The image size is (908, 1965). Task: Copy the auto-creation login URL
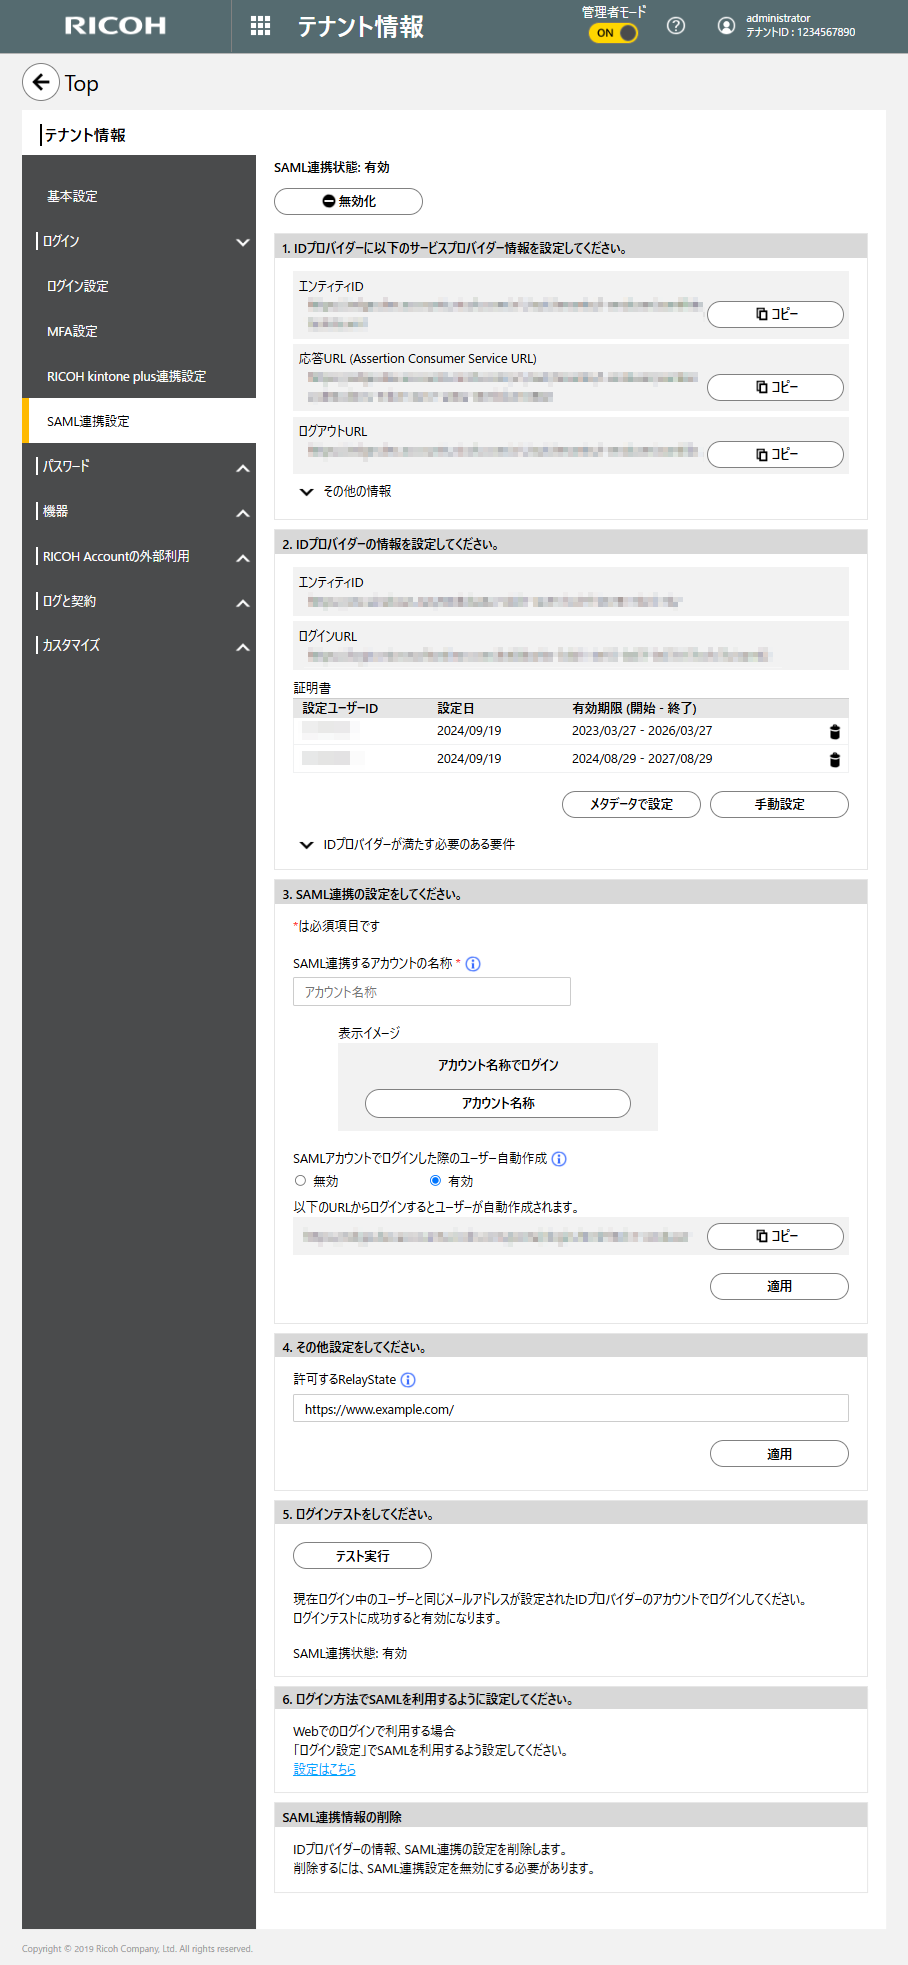(775, 1236)
